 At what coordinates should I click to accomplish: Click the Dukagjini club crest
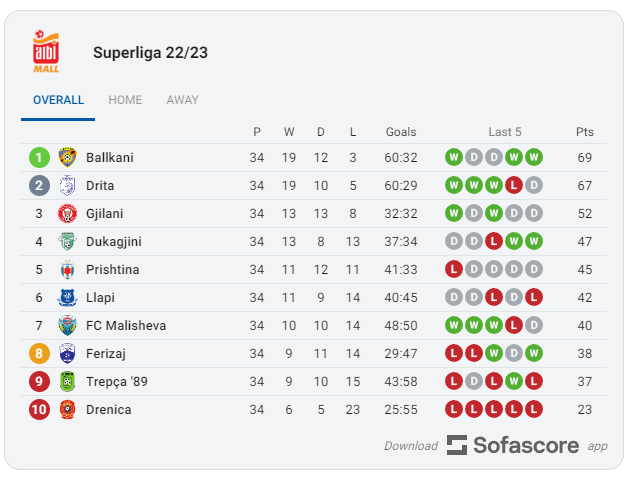point(67,242)
